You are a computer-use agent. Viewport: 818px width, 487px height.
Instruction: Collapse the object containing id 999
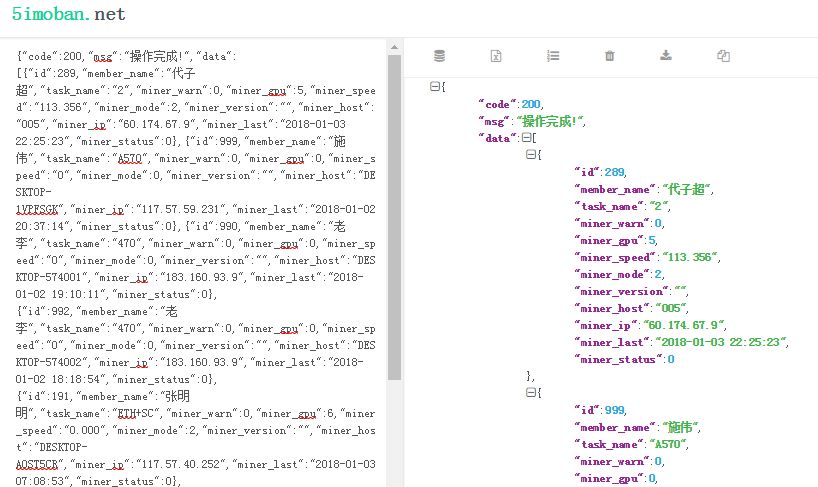coord(531,392)
